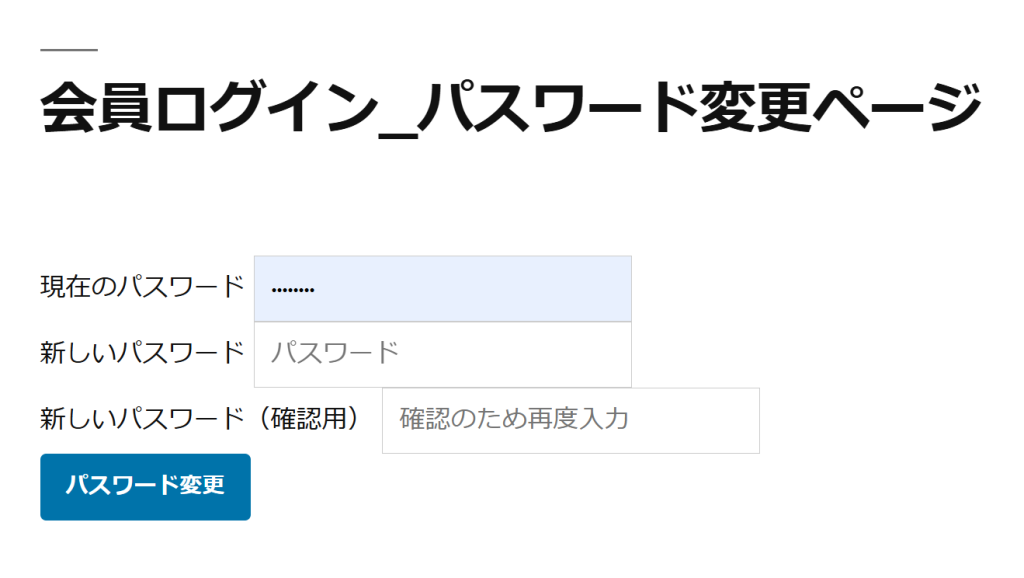
Task: Click the masked dots in current password field
Action: click(x=293, y=290)
